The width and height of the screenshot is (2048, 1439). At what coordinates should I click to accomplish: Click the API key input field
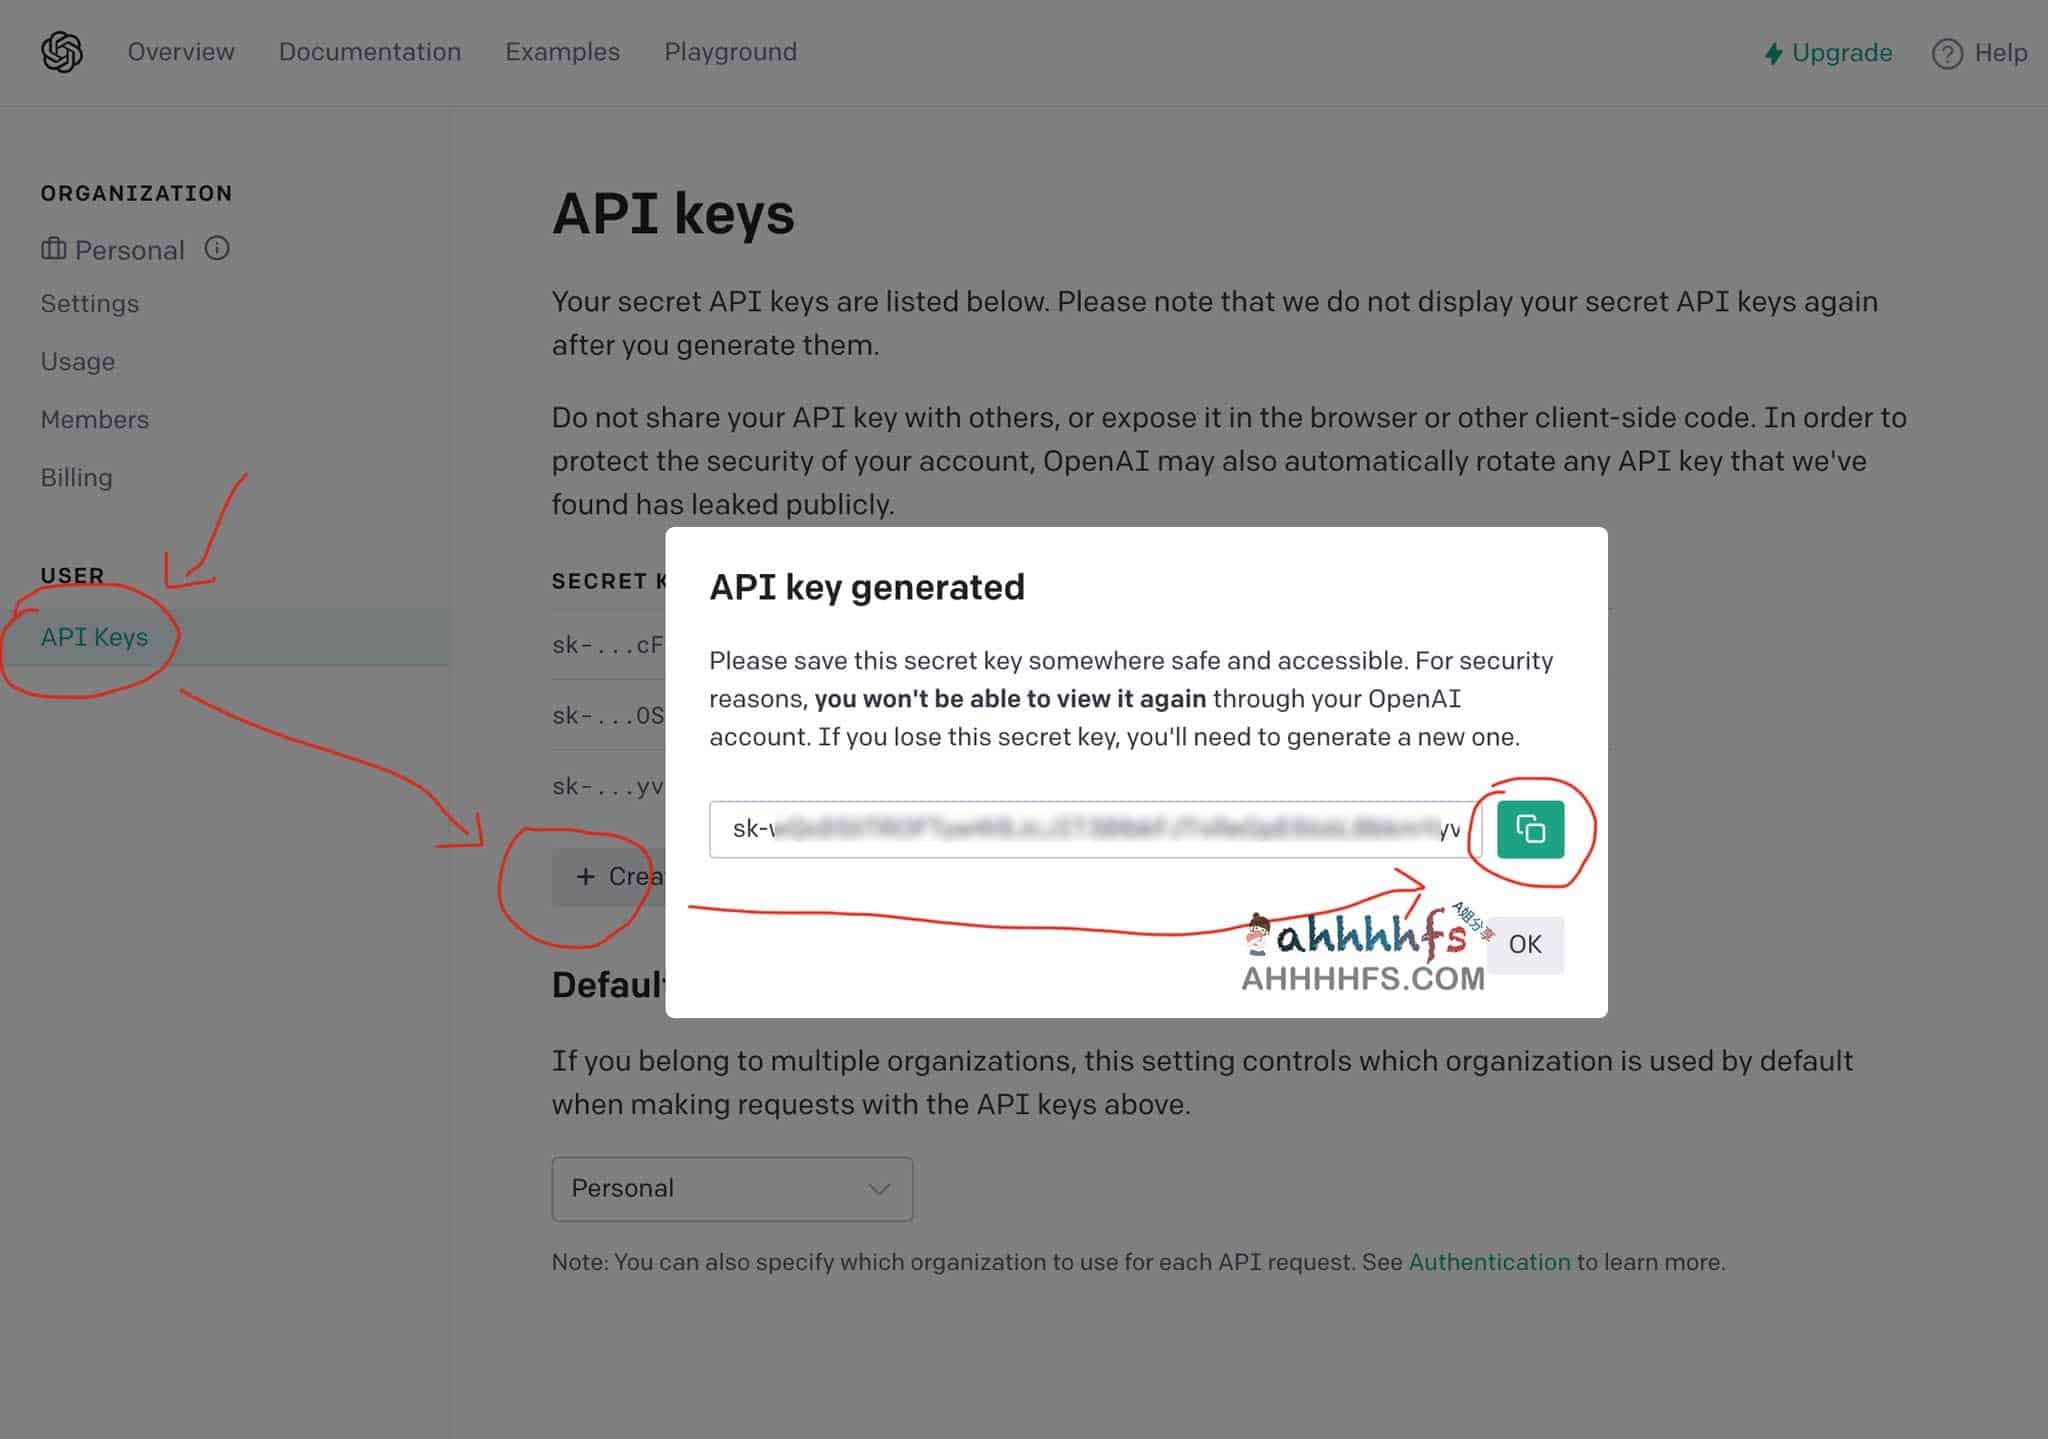(1087, 829)
